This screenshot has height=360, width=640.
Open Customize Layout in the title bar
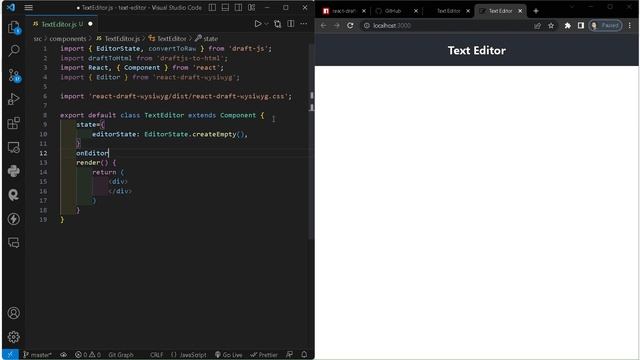(x=251, y=7)
